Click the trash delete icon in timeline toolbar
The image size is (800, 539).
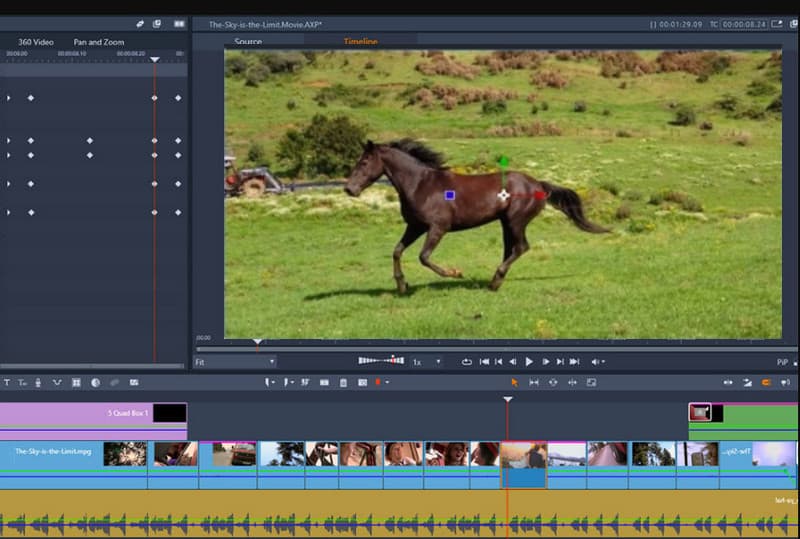pos(343,382)
